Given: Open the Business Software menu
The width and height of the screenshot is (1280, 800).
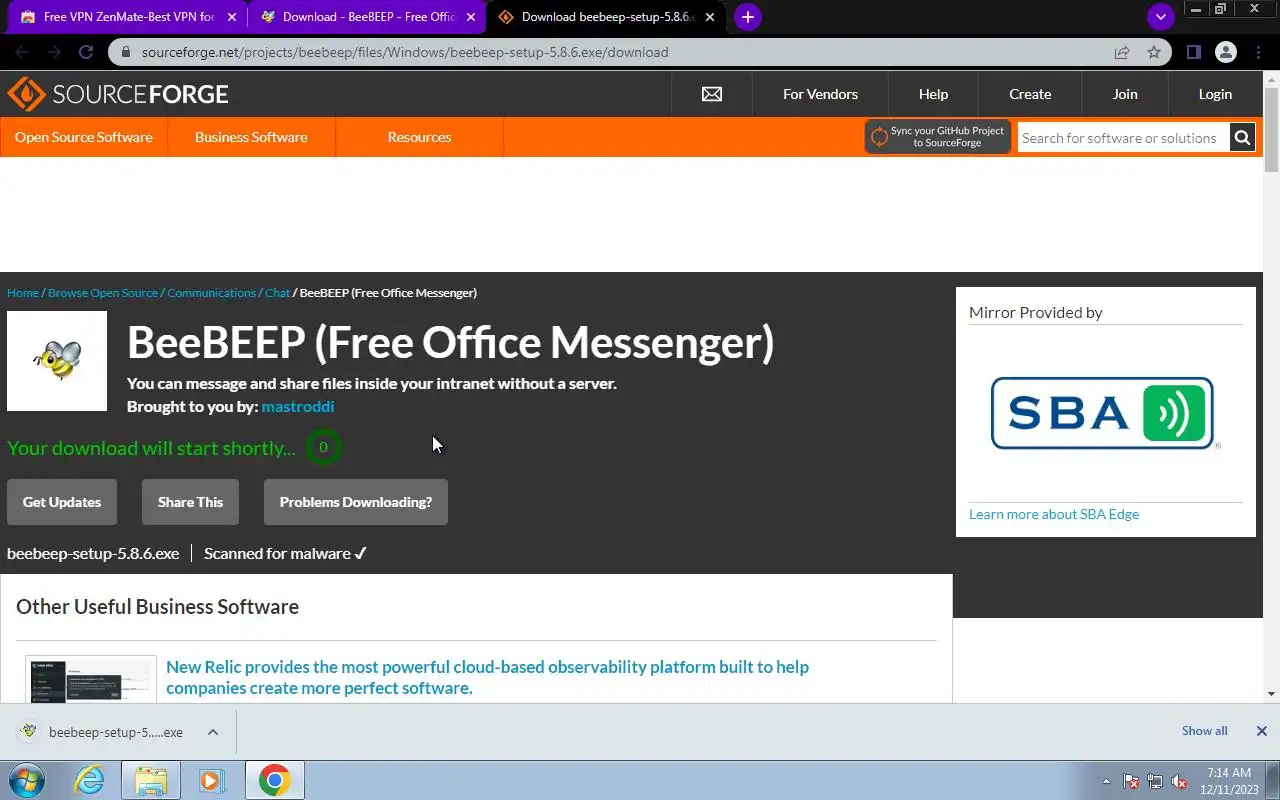Looking at the screenshot, I should click(x=251, y=137).
